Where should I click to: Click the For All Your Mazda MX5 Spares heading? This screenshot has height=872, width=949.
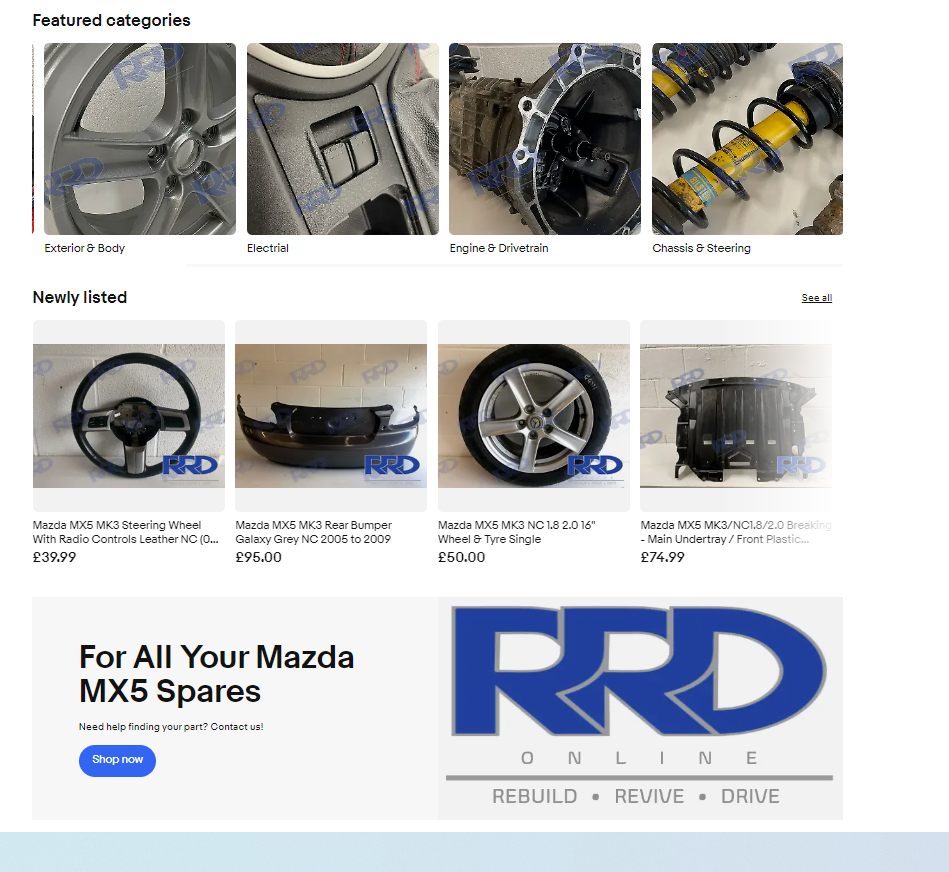pos(217,674)
